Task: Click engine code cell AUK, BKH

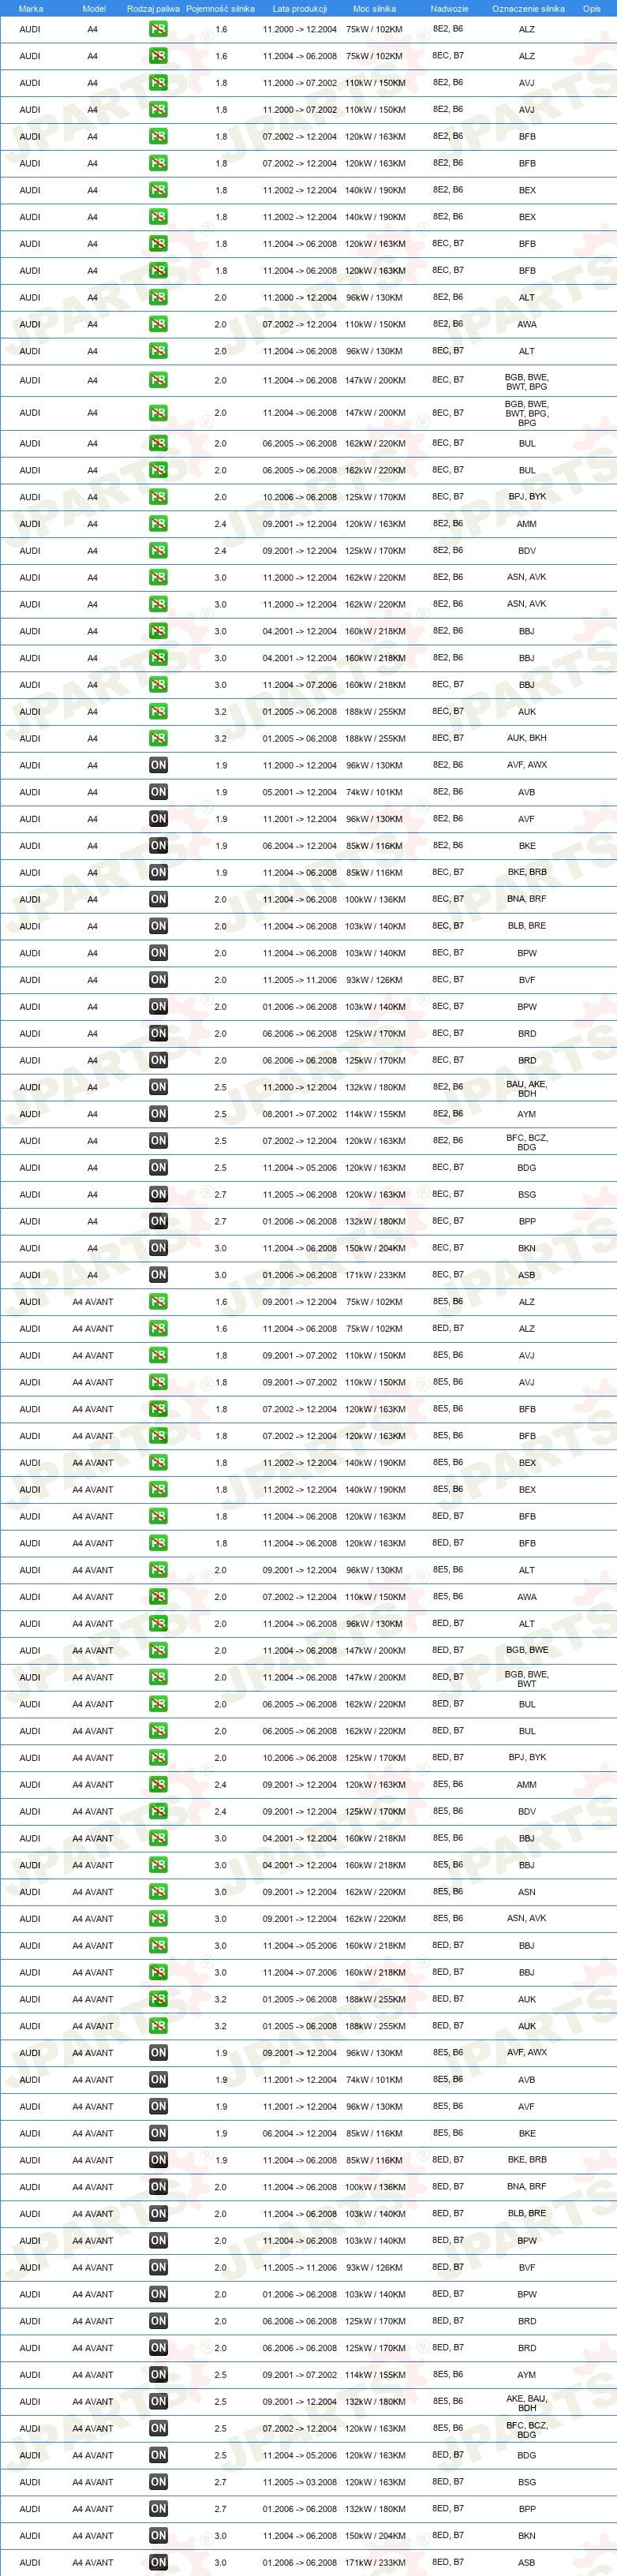Action: (x=527, y=738)
